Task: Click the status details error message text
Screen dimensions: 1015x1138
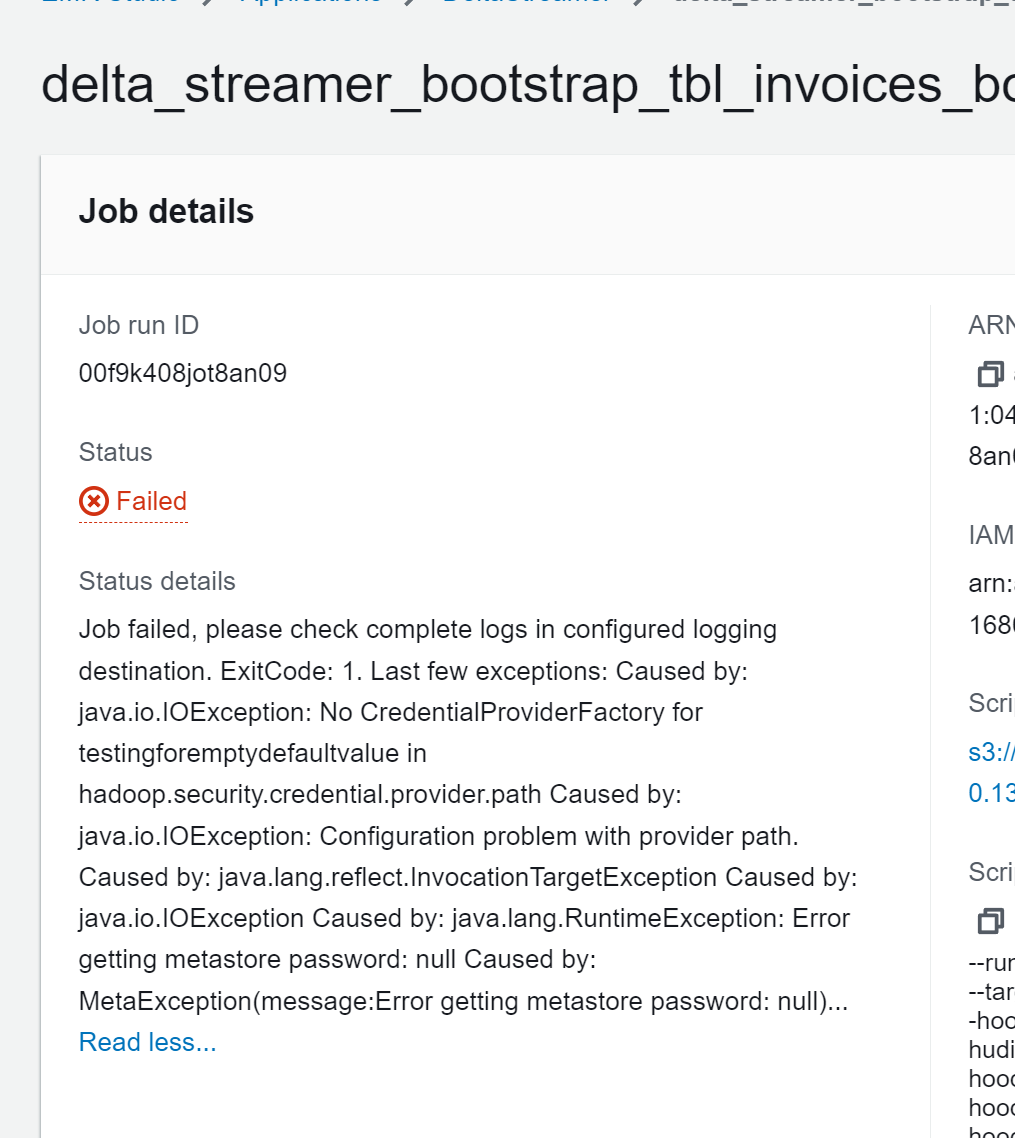Action: (468, 815)
